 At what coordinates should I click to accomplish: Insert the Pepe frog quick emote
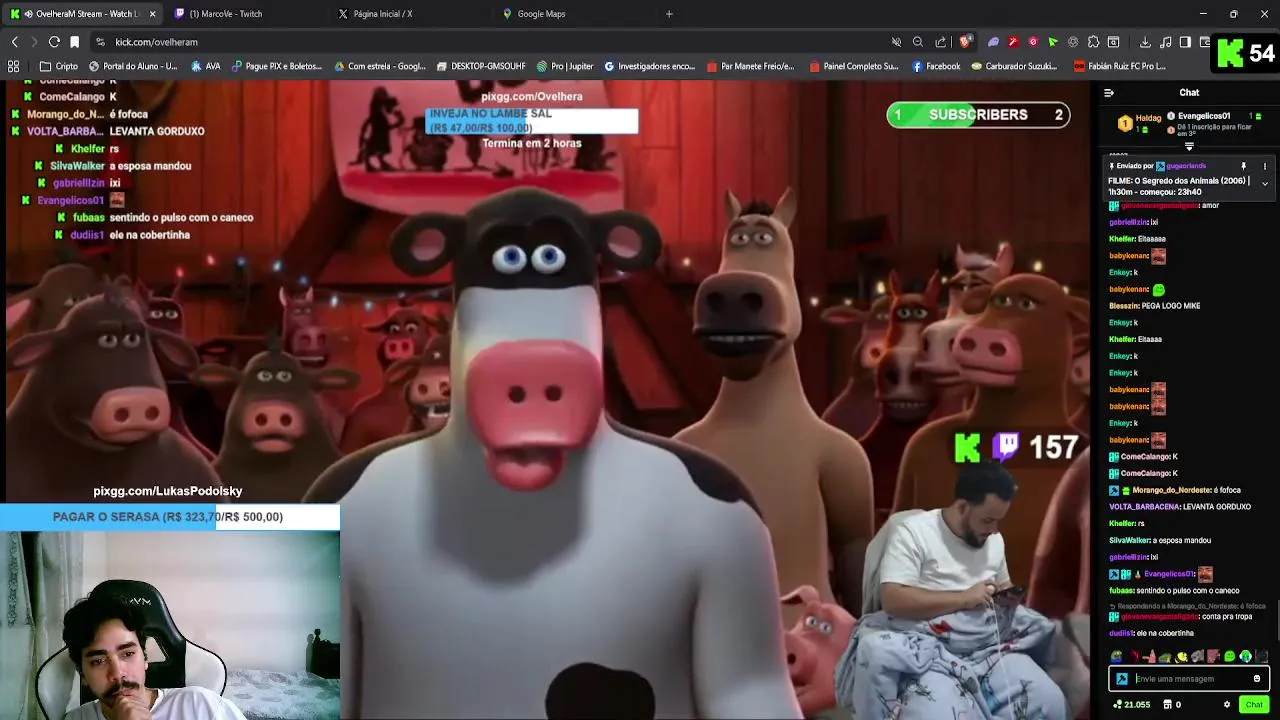pyautogui.click(x=1117, y=657)
